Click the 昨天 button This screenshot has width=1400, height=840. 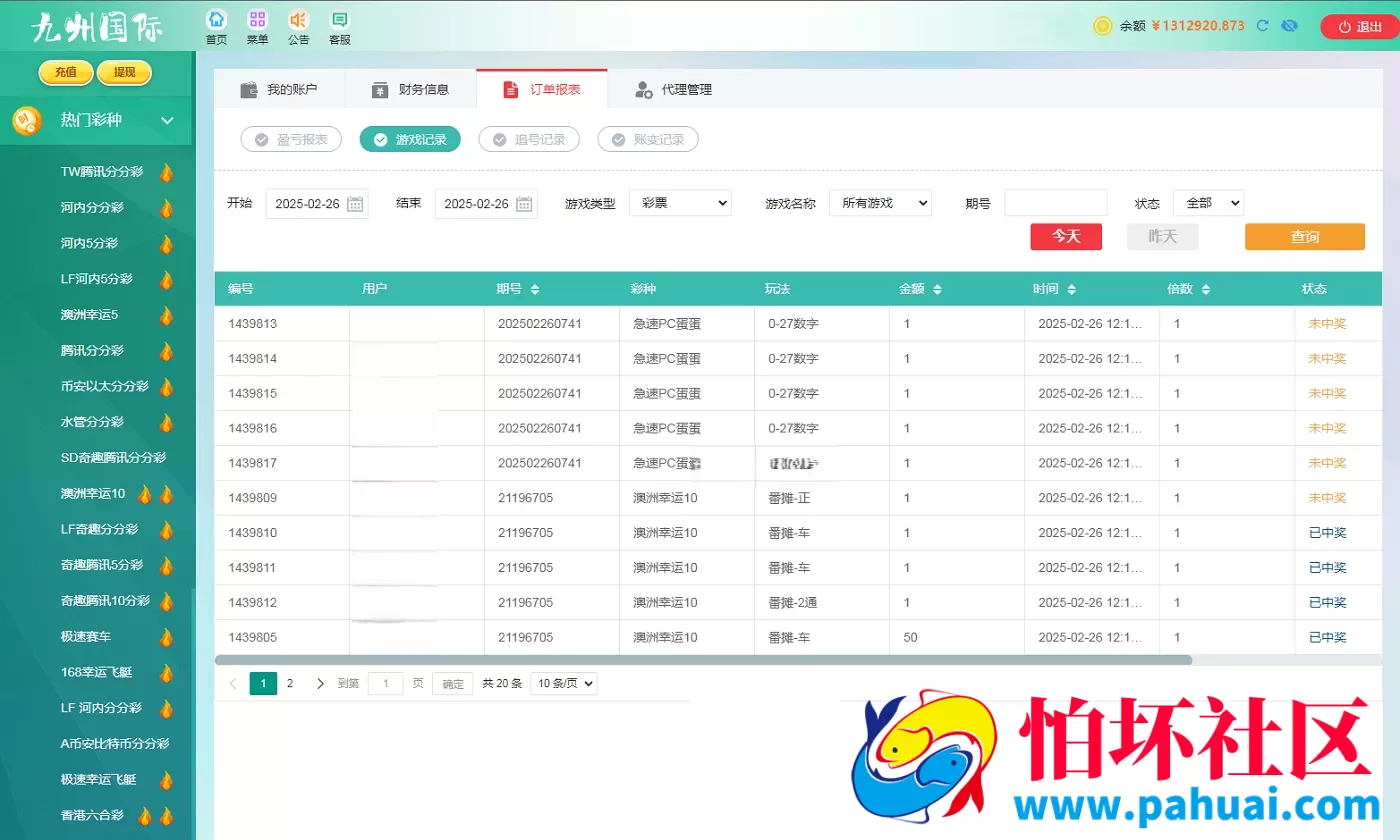point(1162,237)
